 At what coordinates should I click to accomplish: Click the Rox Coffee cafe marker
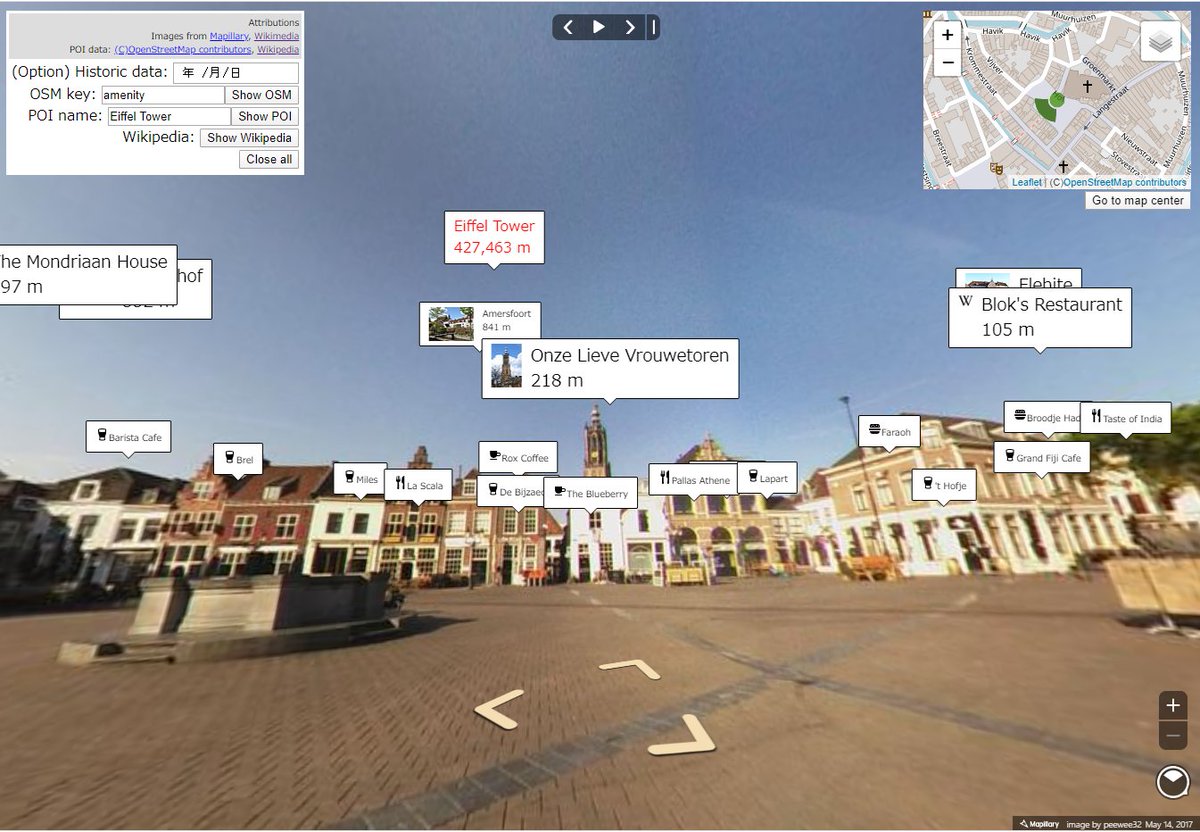pos(517,457)
